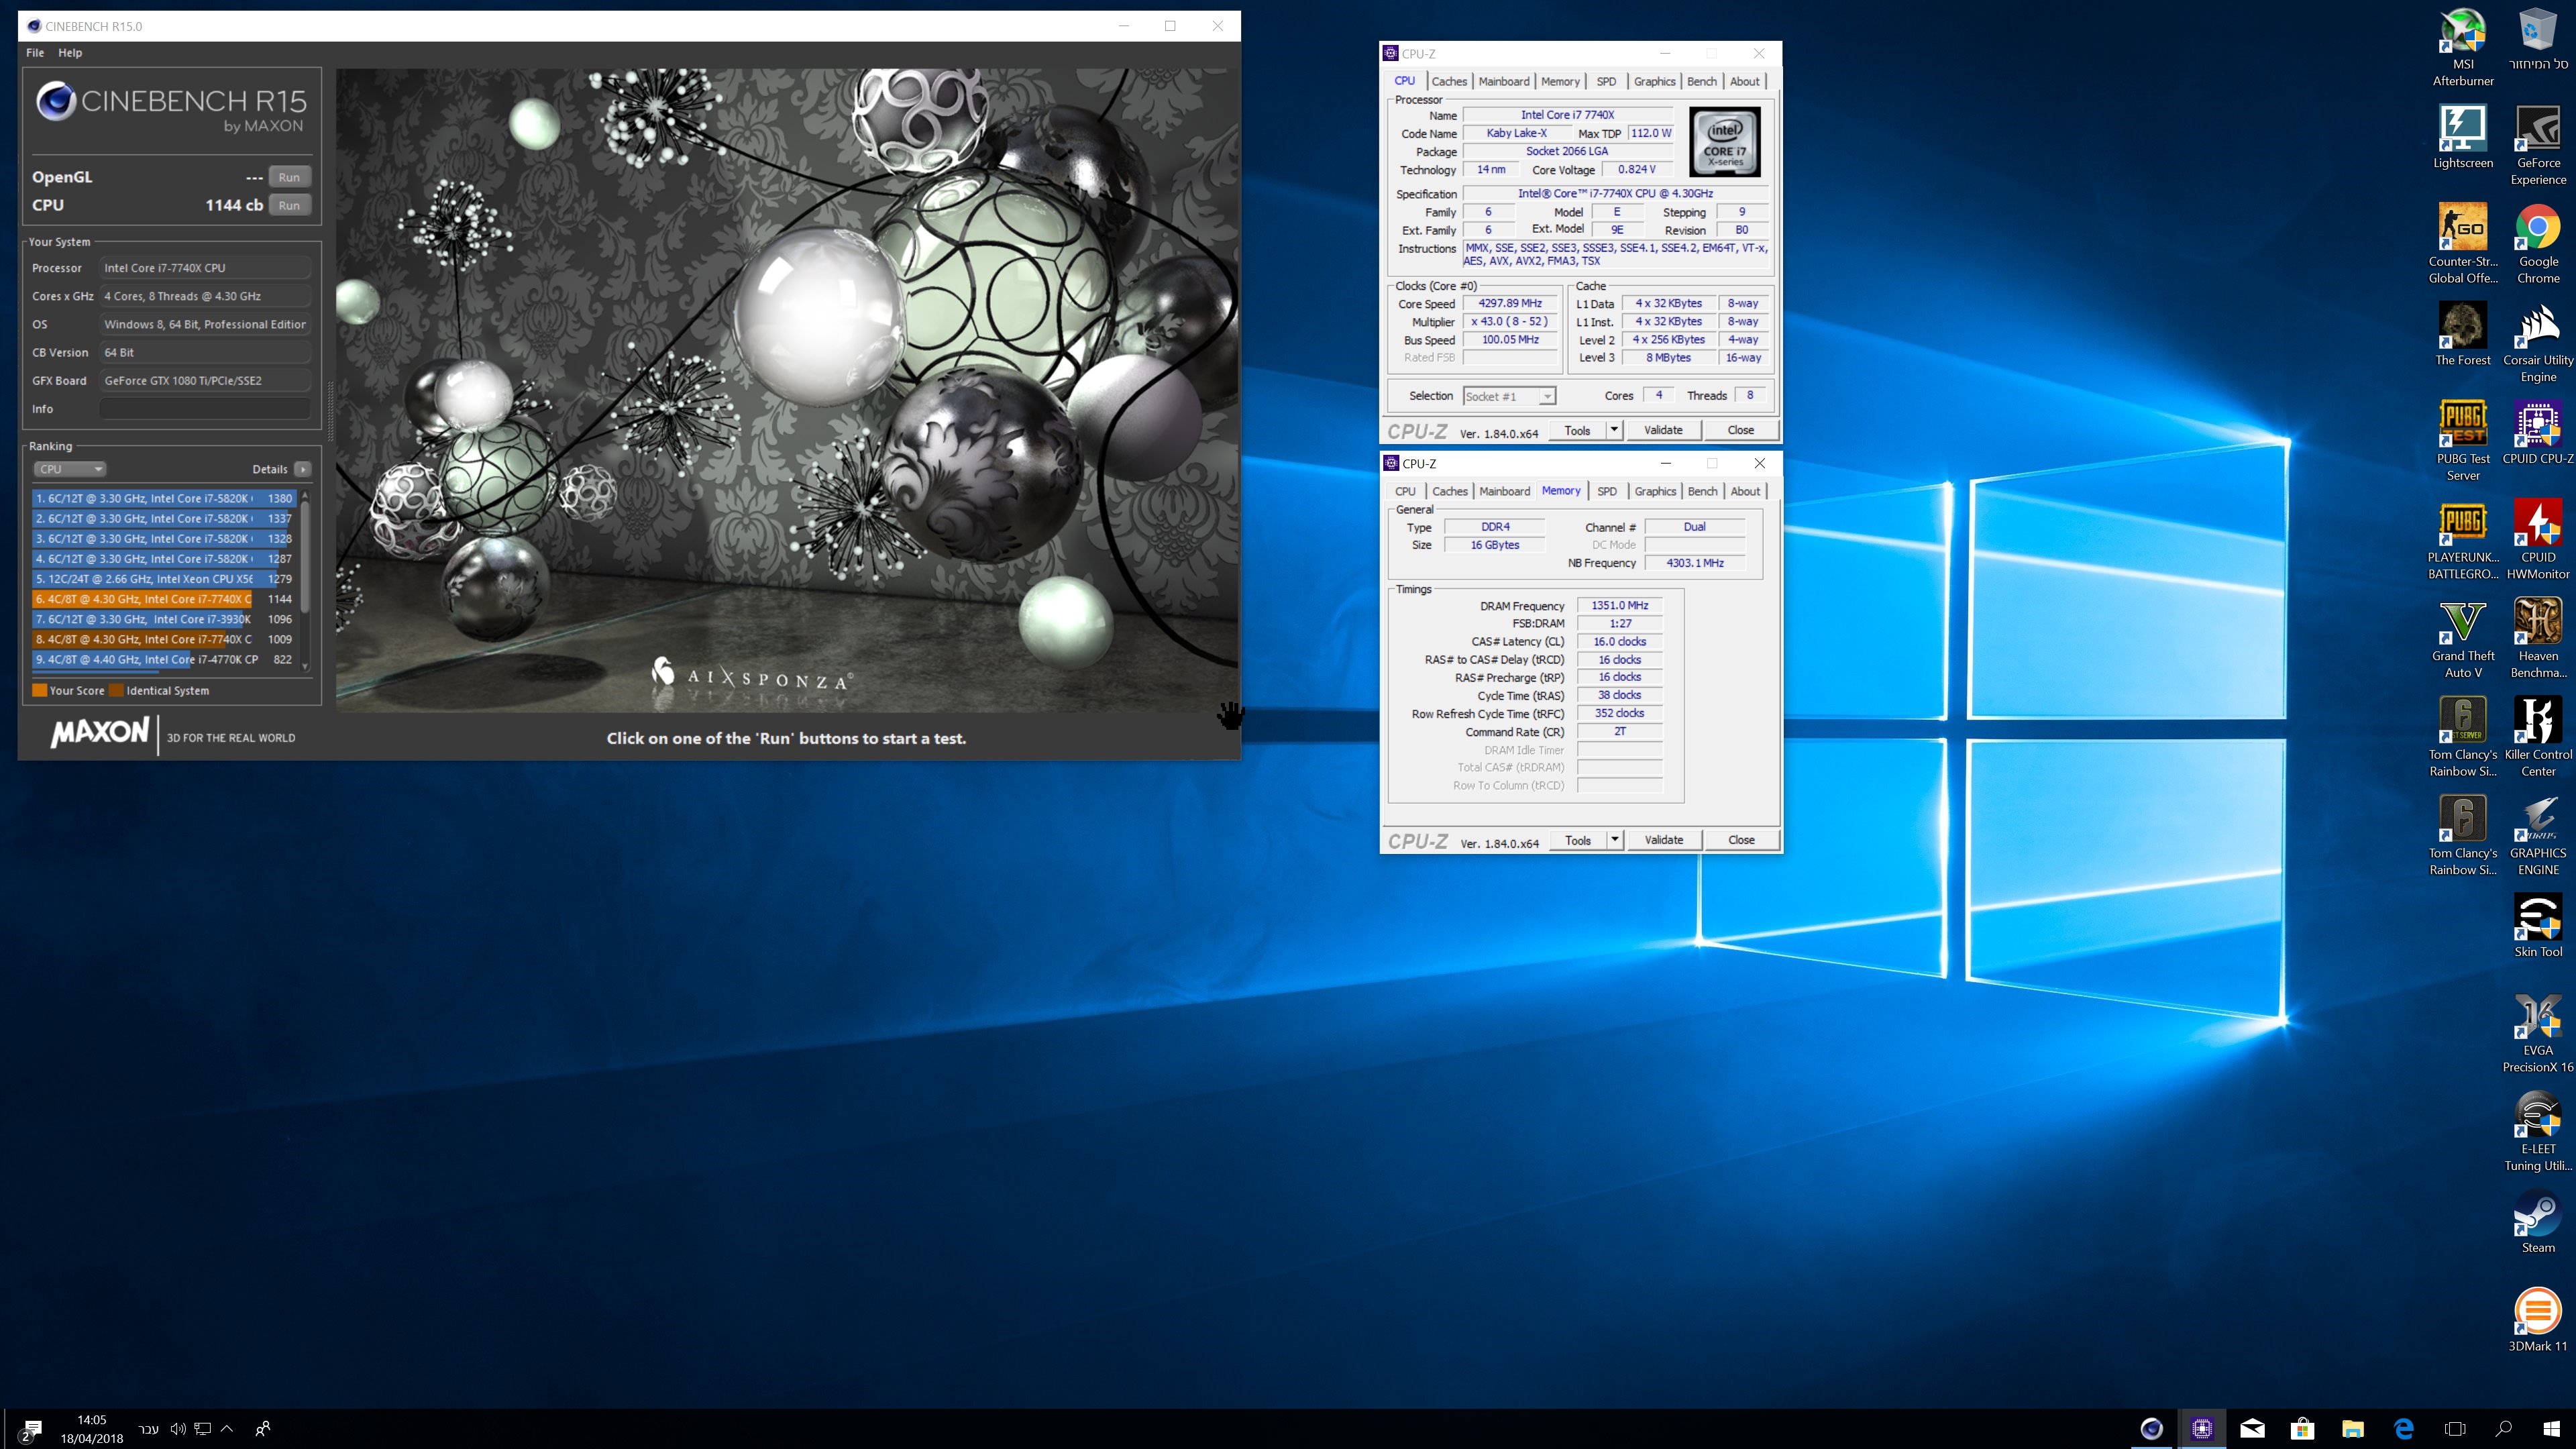Open CPUID CPU-Z desktop shortcut
Viewport: 2576px width, 1449px height.
point(2538,433)
